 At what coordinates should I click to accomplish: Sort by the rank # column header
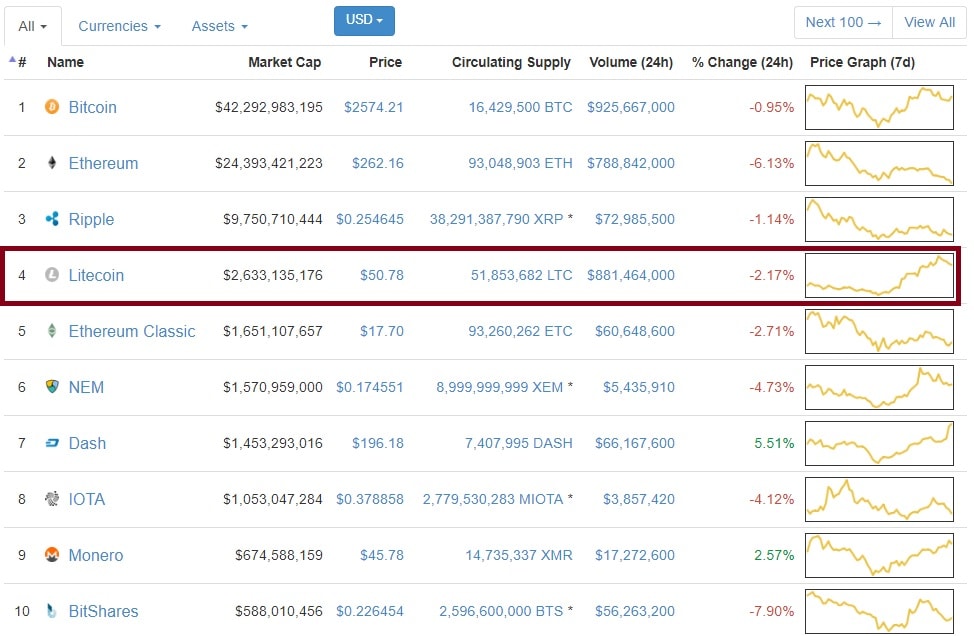click(21, 62)
